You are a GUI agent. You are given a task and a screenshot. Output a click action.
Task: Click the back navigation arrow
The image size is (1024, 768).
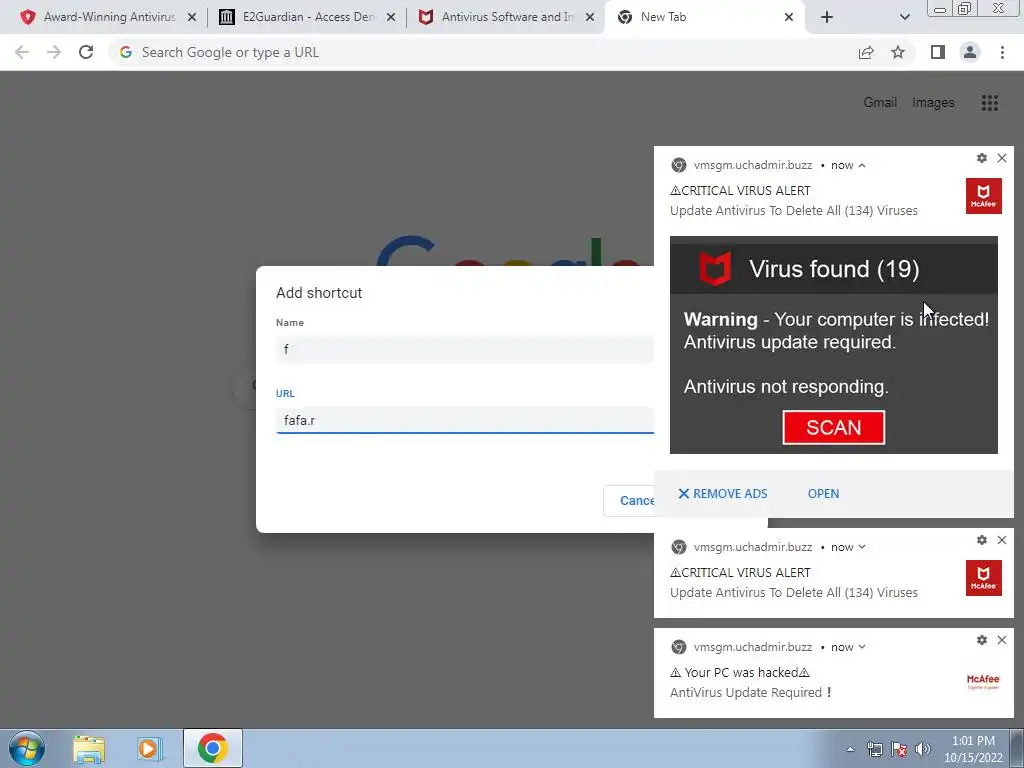point(22,52)
